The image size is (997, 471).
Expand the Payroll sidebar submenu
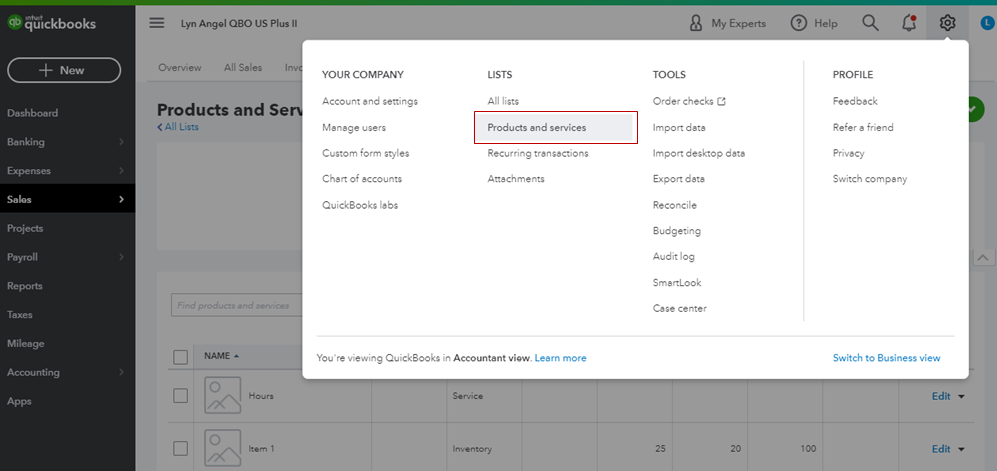tap(122, 257)
